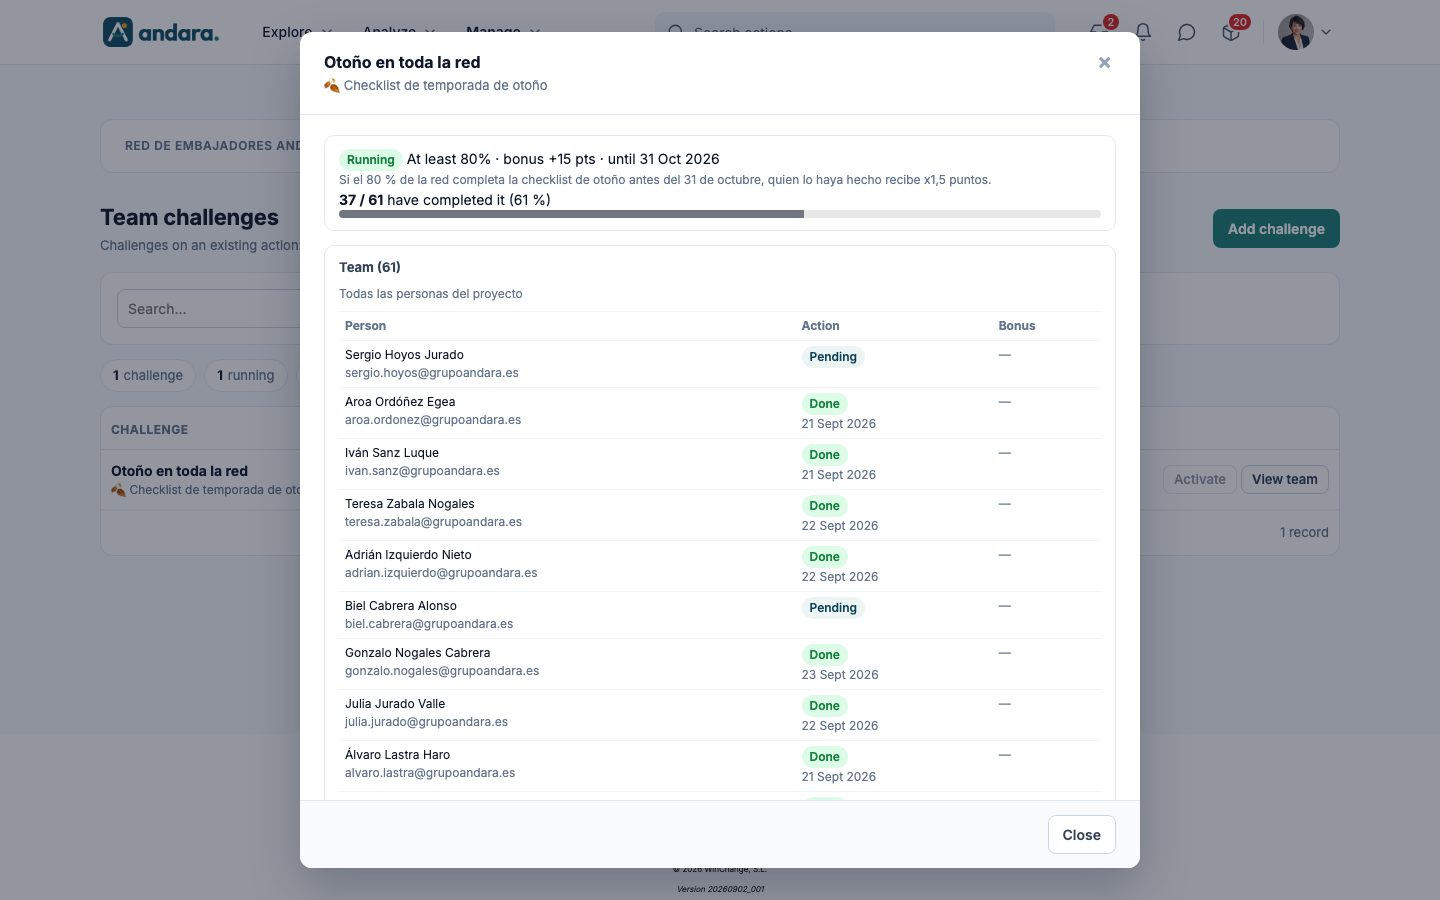Select the name Julia Jurado Valle
The height and width of the screenshot is (900, 1440).
point(395,704)
